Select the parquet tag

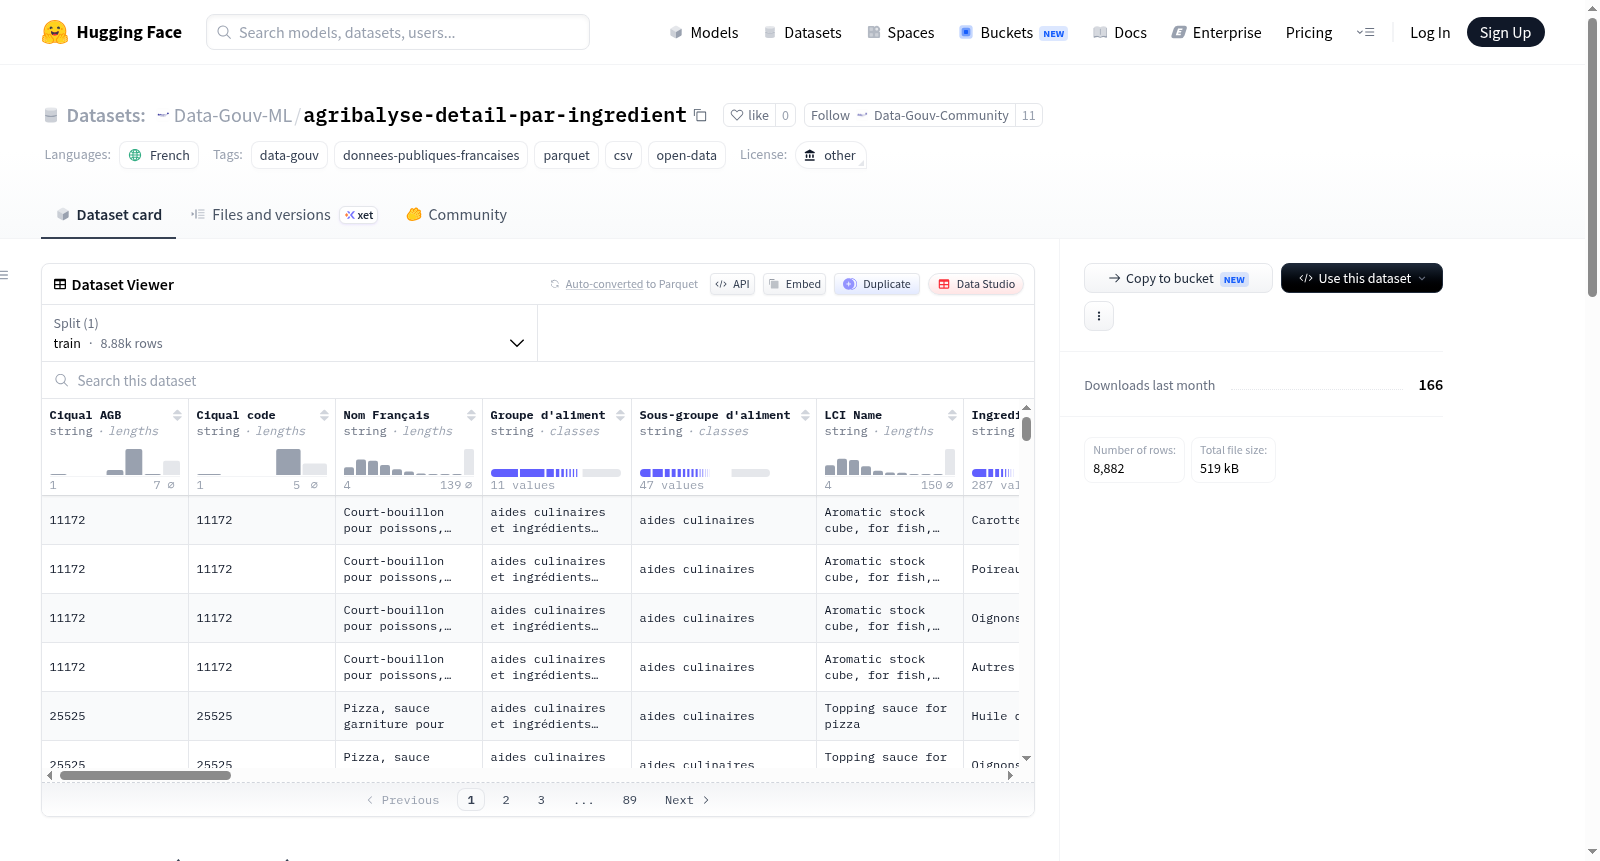566,155
